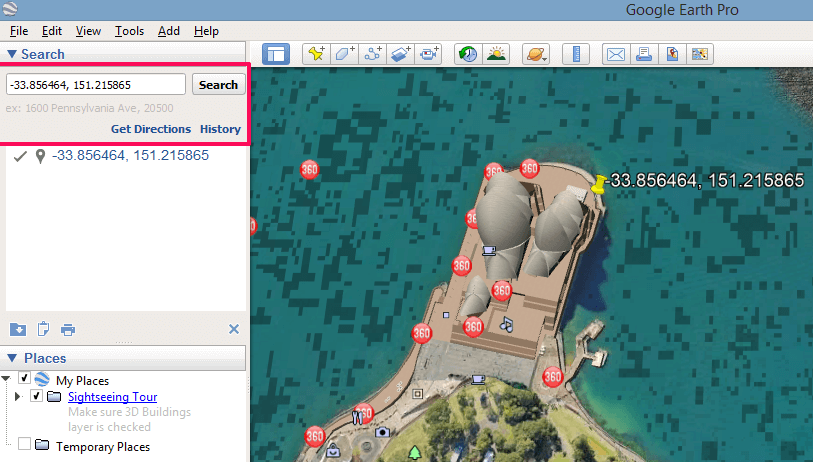Email the view with the envelope icon

[x=616, y=54]
